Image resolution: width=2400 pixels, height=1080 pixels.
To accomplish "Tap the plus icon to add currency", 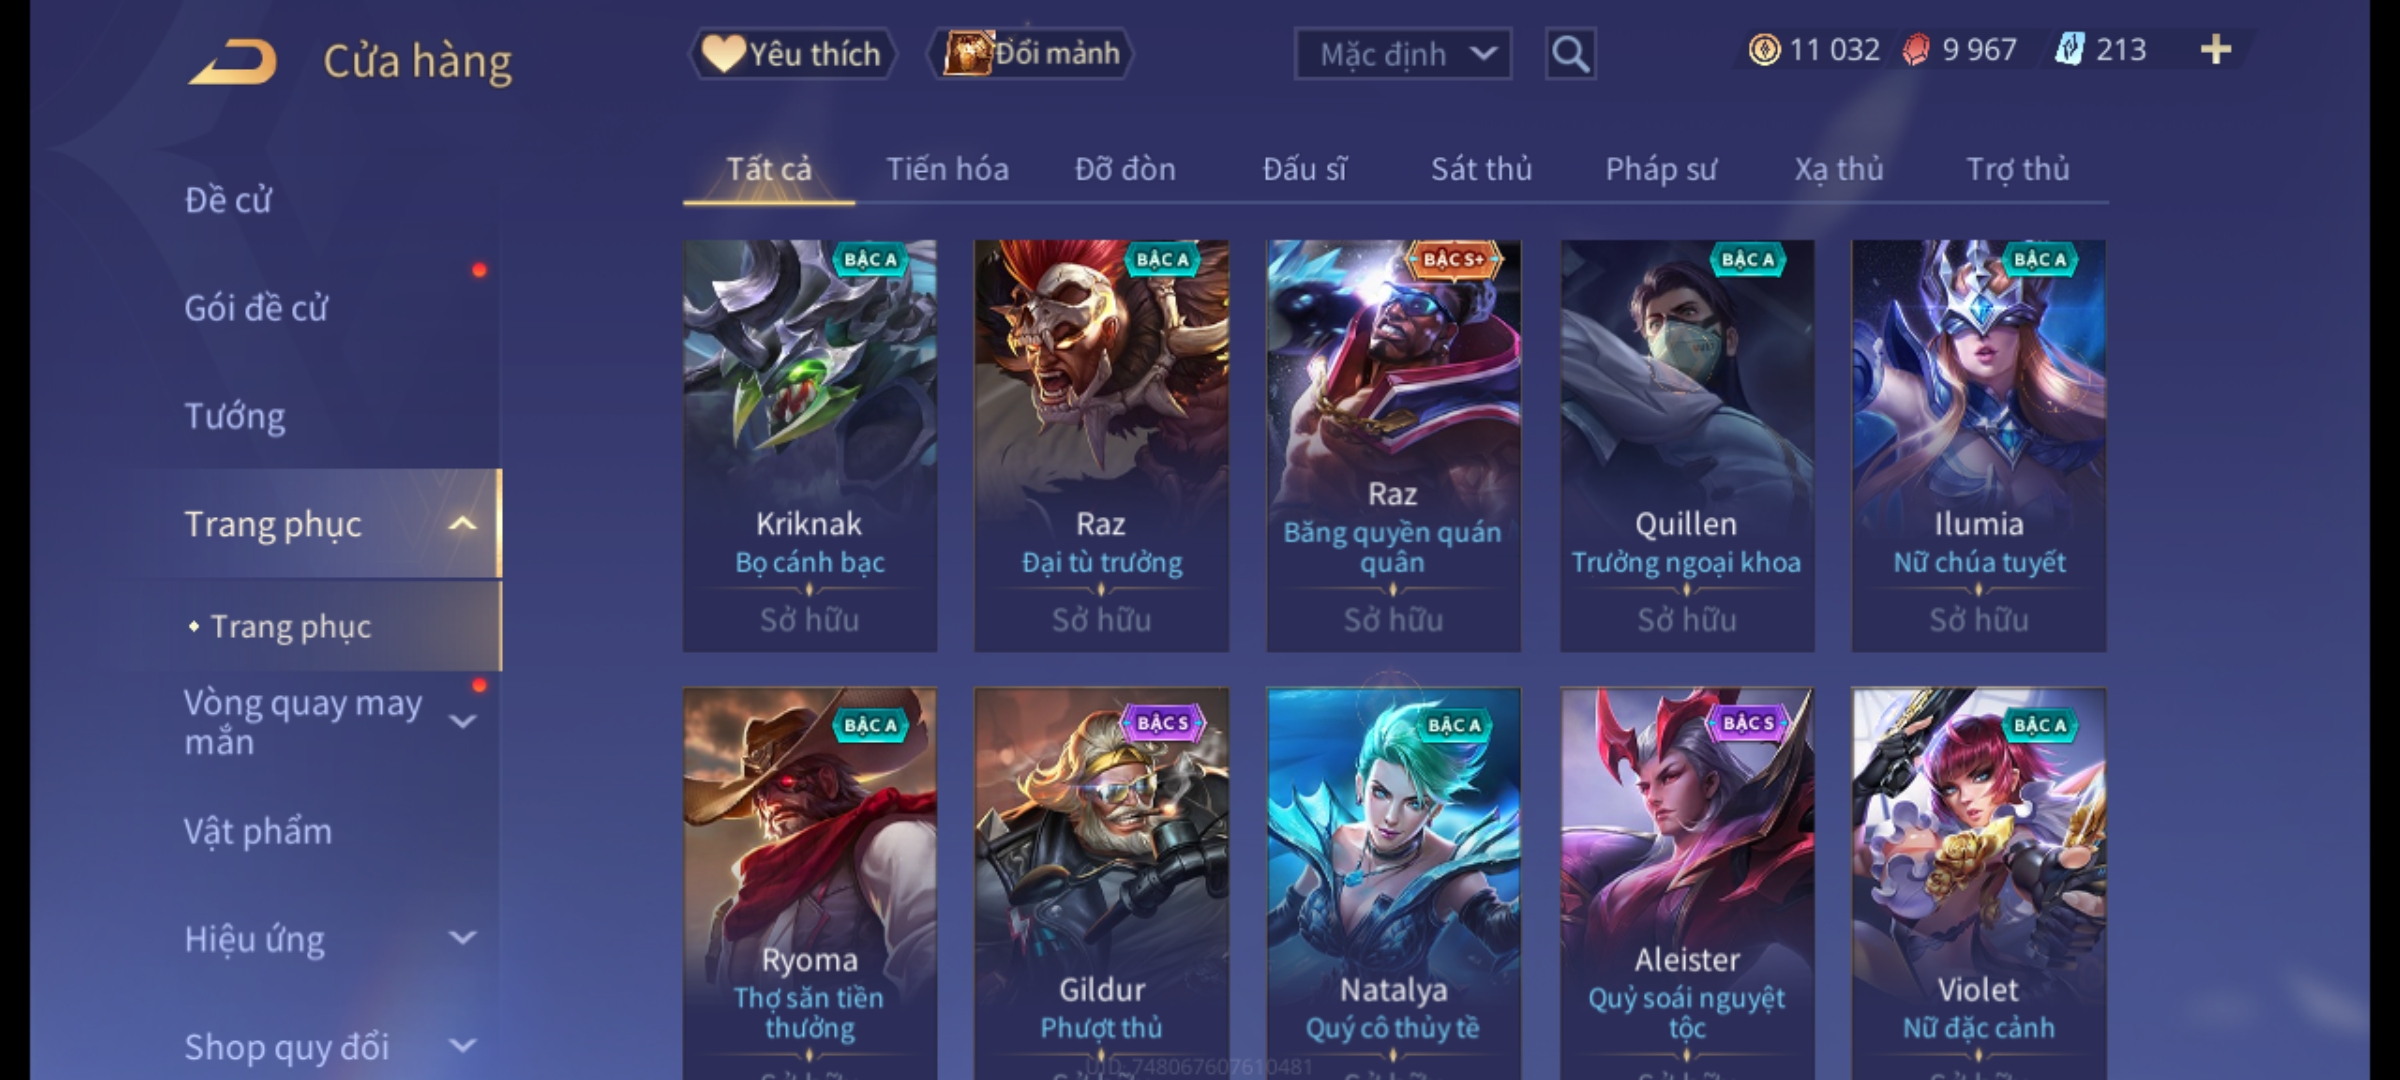I will click(2216, 49).
